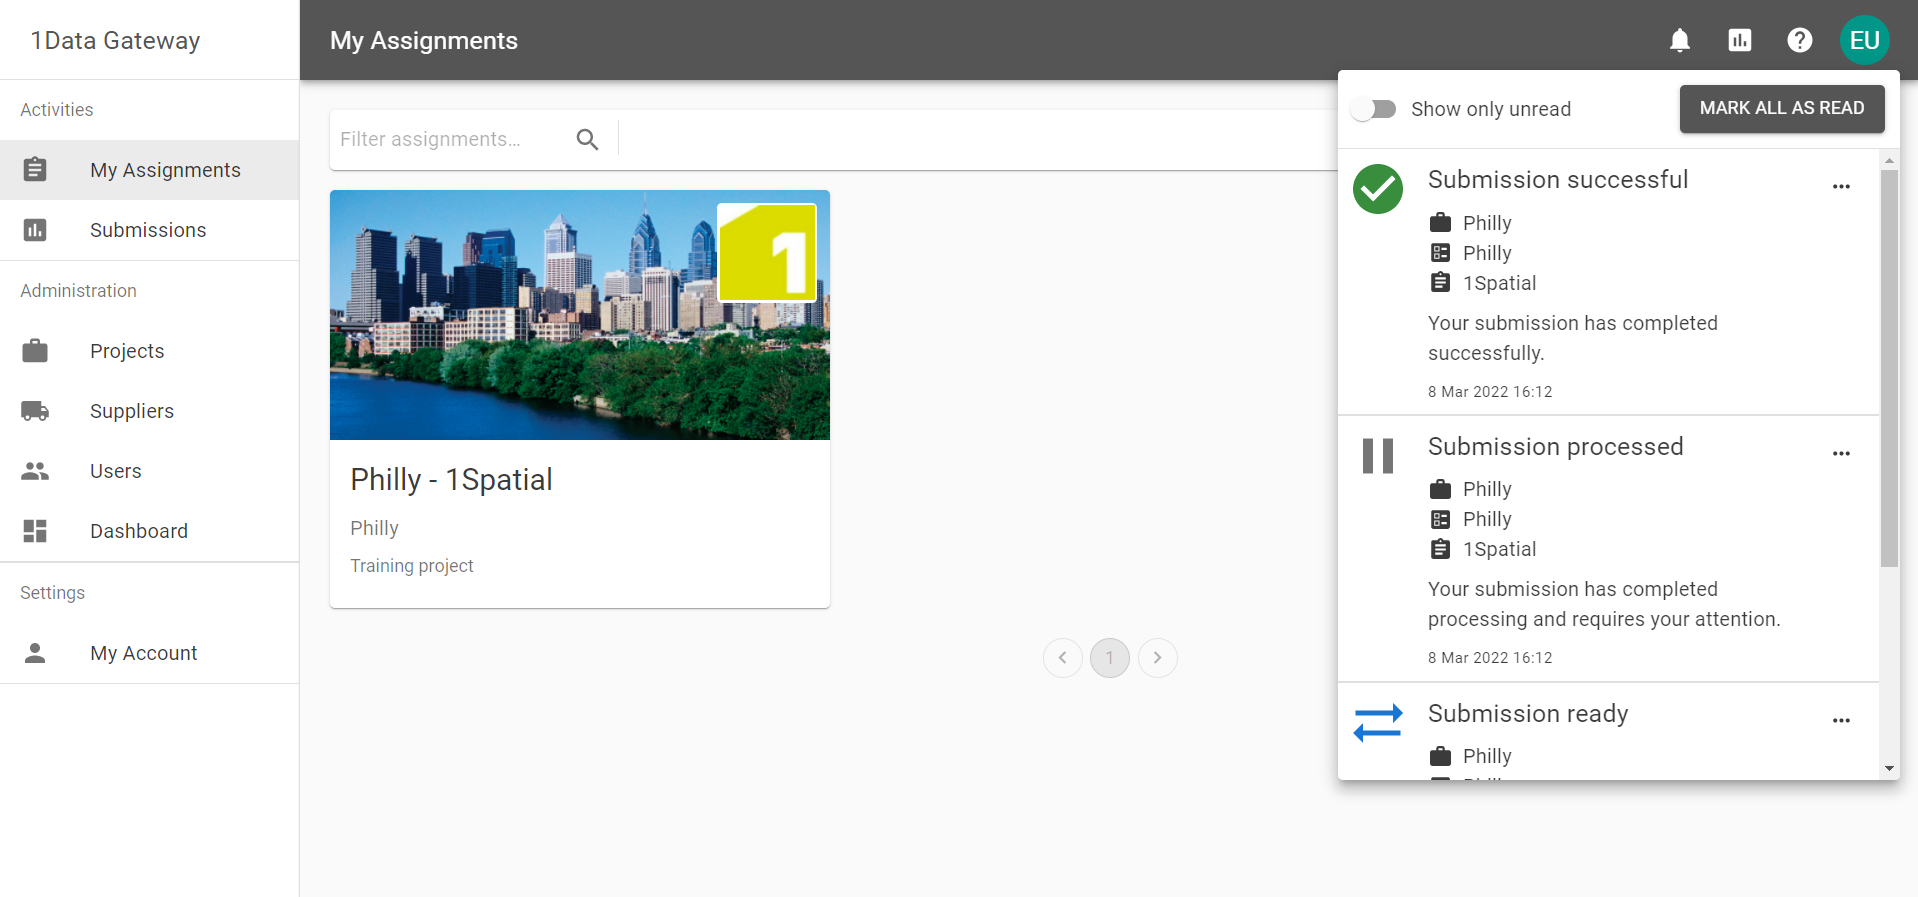Screen dimensions: 1918x897
Task: Click form icon in Submission successful notification
Action: click(1440, 252)
